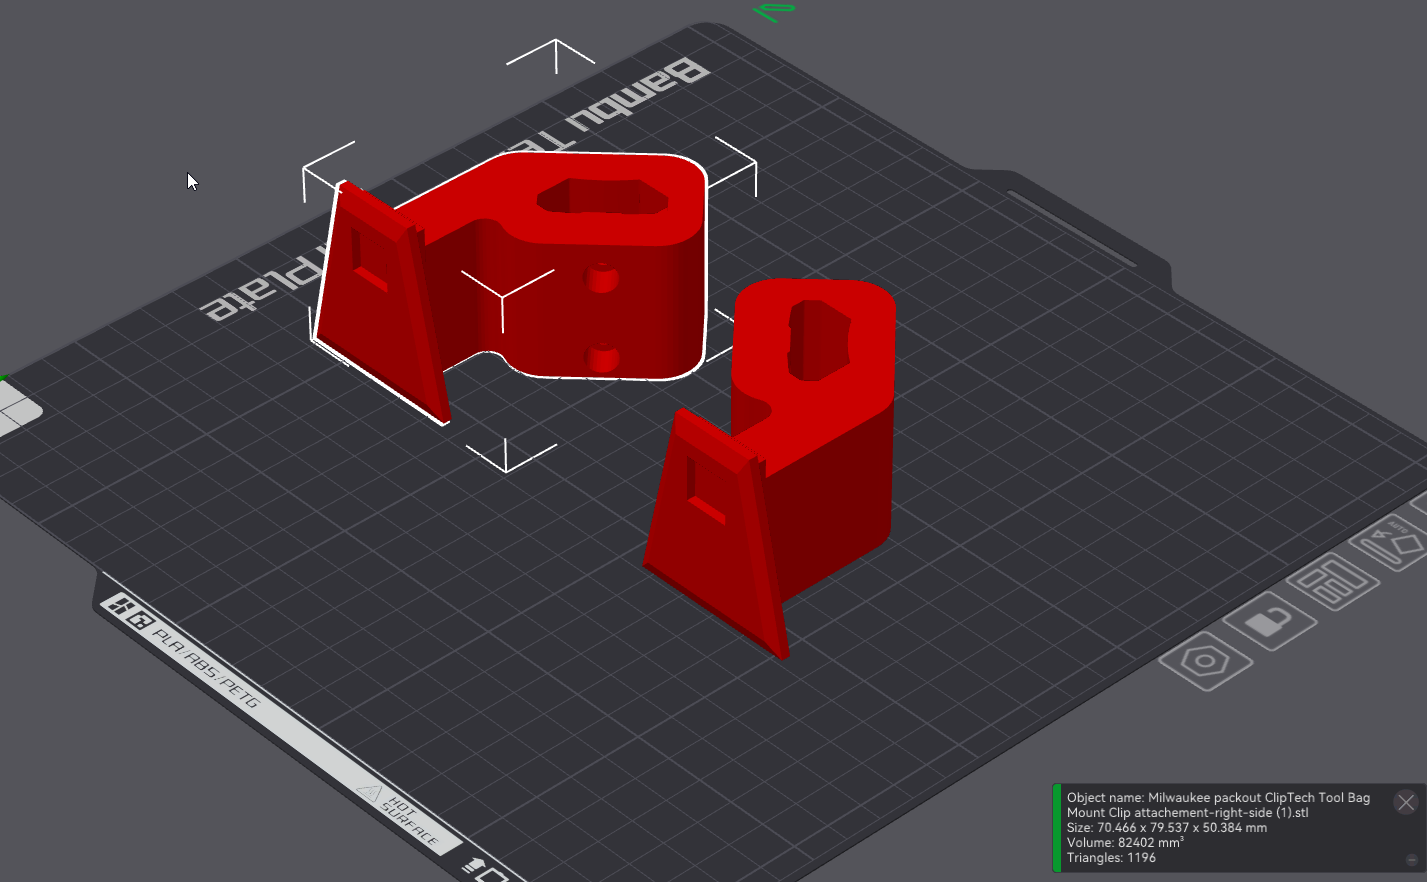Click the arrange objects on plate icon
This screenshot has height=882, width=1427.
point(1333,581)
